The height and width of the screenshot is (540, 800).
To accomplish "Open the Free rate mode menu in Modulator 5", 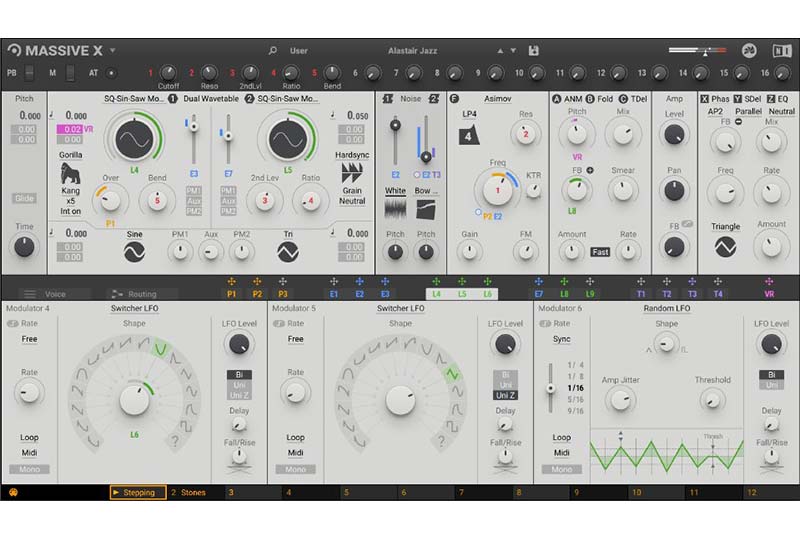I will 295,339.
